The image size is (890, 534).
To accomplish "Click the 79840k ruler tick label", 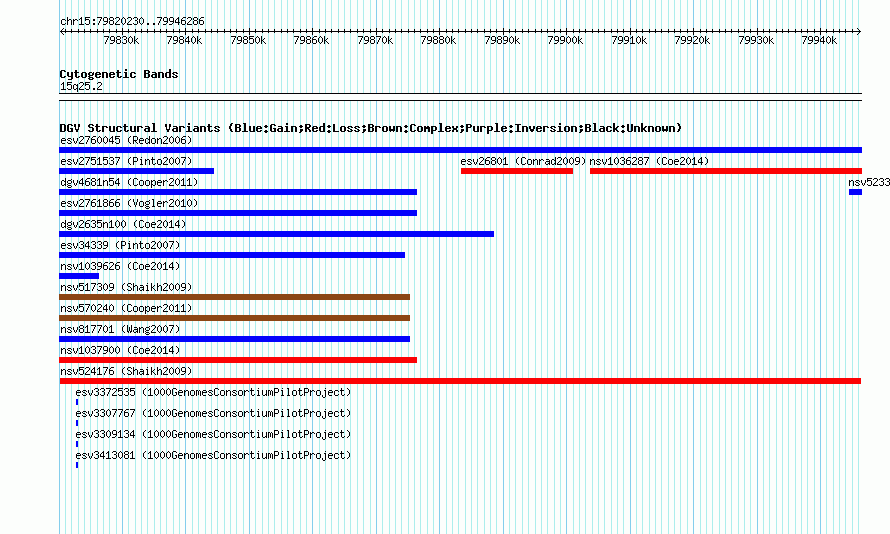I will (x=184, y=40).
